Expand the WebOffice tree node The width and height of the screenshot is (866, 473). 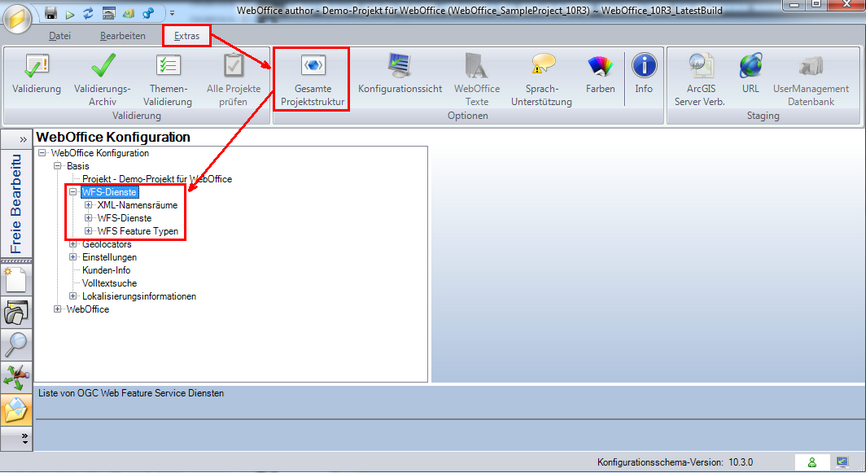tap(57, 309)
